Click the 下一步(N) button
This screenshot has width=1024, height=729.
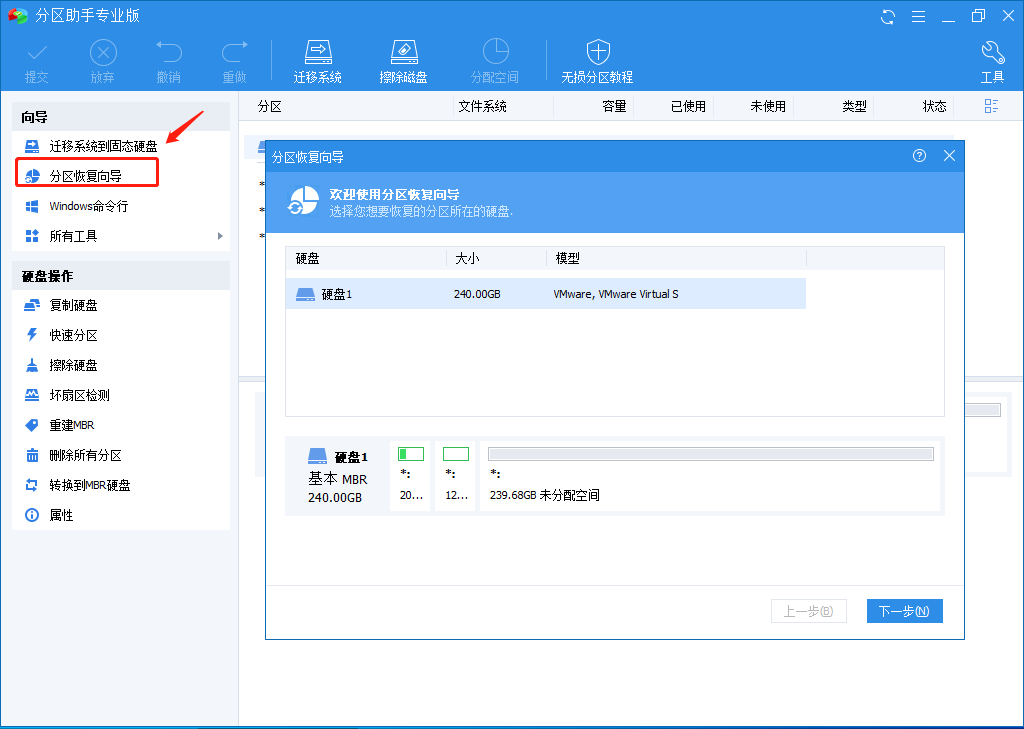tap(904, 611)
